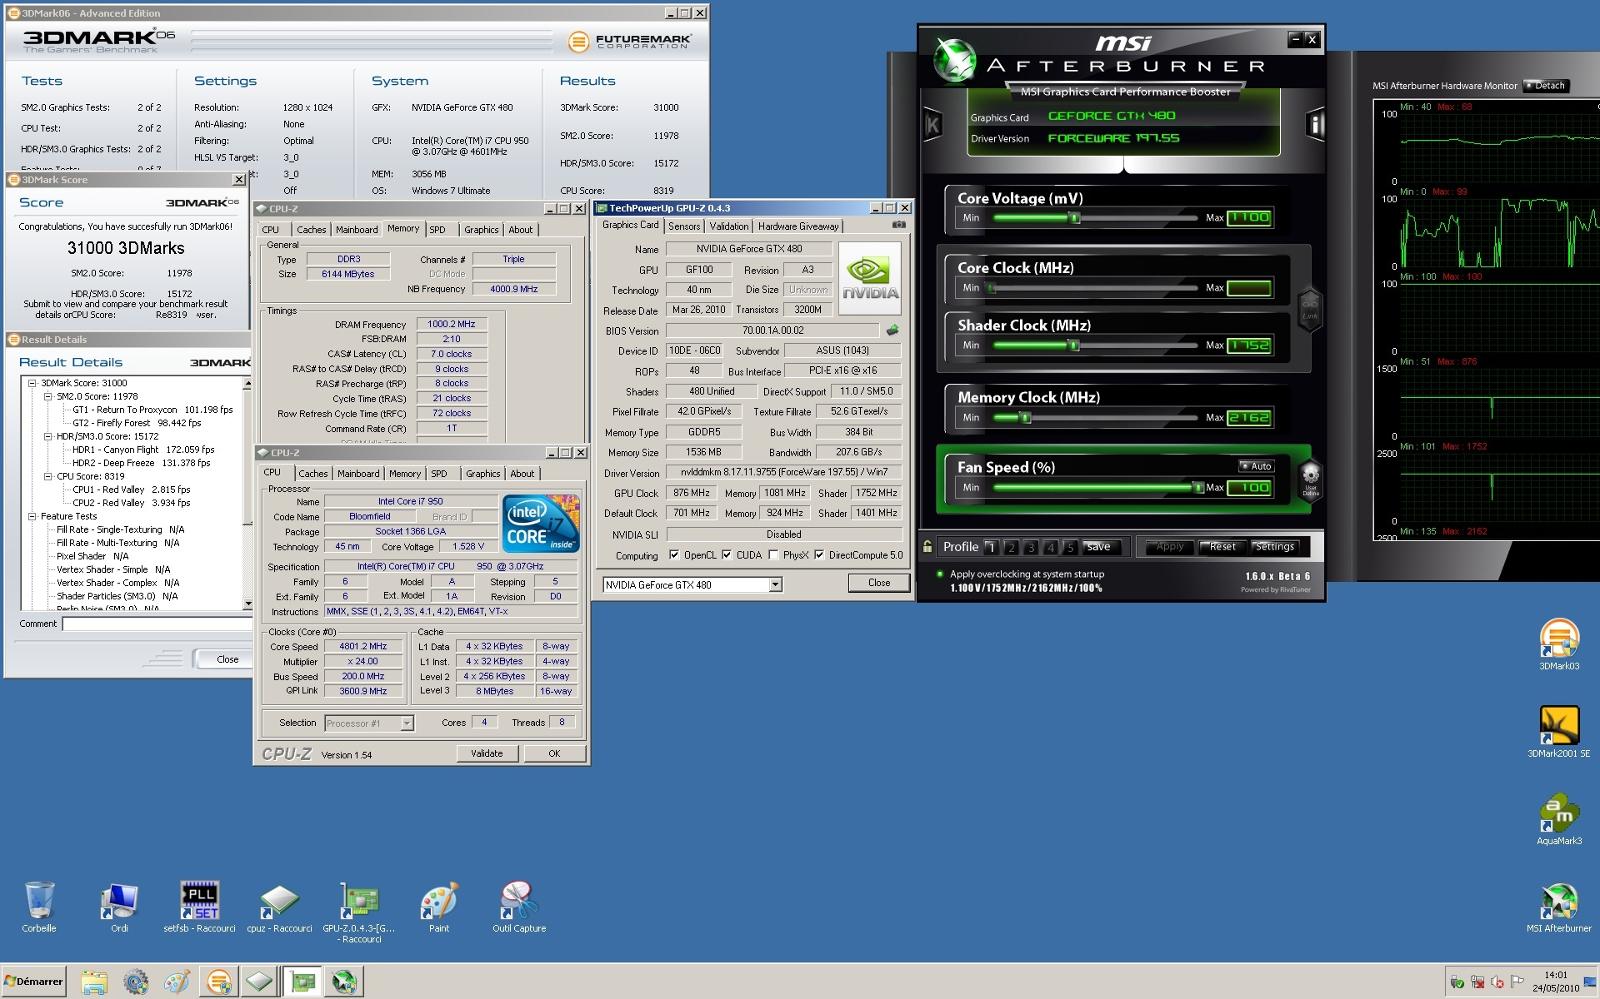Viewport: 1600px width, 999px height.
Task: Click the Afterburner Reset button
Action: (1222, 547)
